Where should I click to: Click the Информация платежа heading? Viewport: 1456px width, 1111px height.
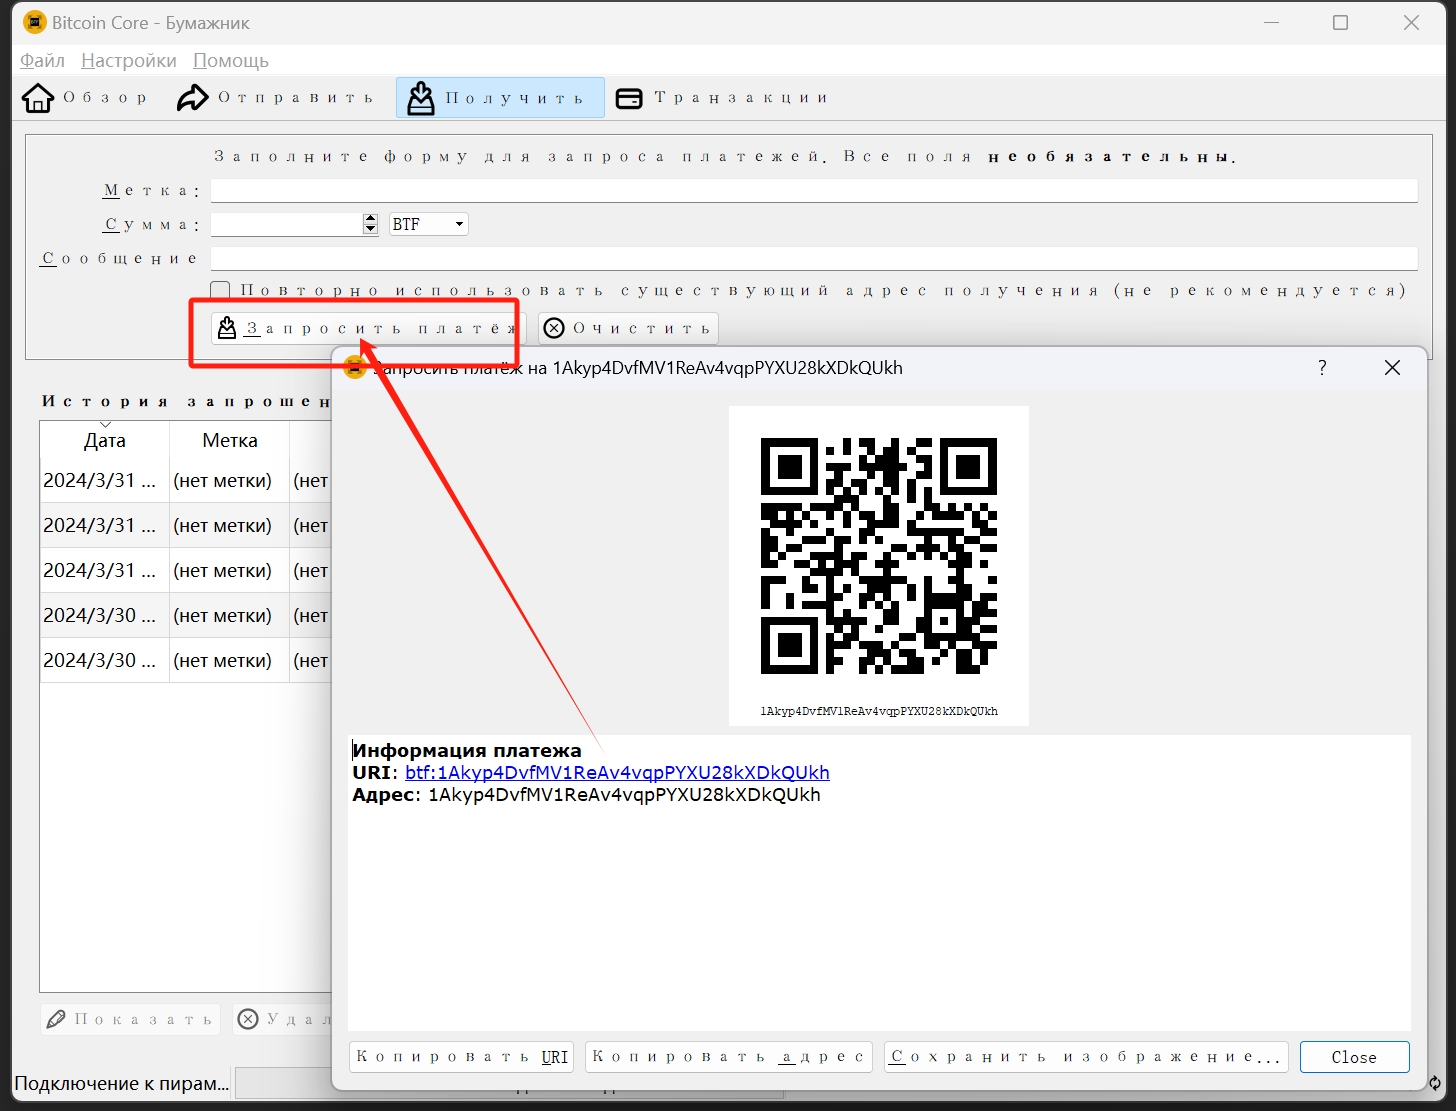pyautogui.click(x=467, y=751)
